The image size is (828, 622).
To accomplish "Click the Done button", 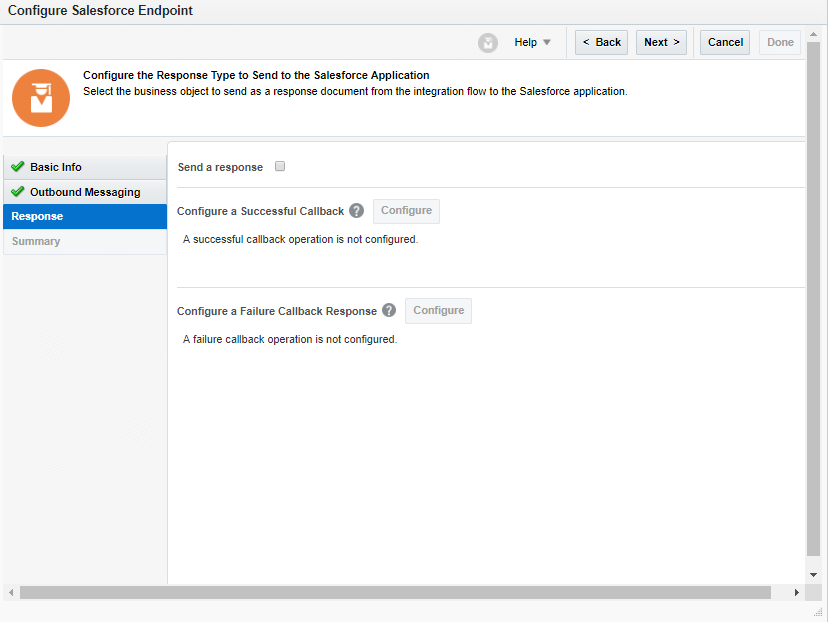I will (780, 42).
